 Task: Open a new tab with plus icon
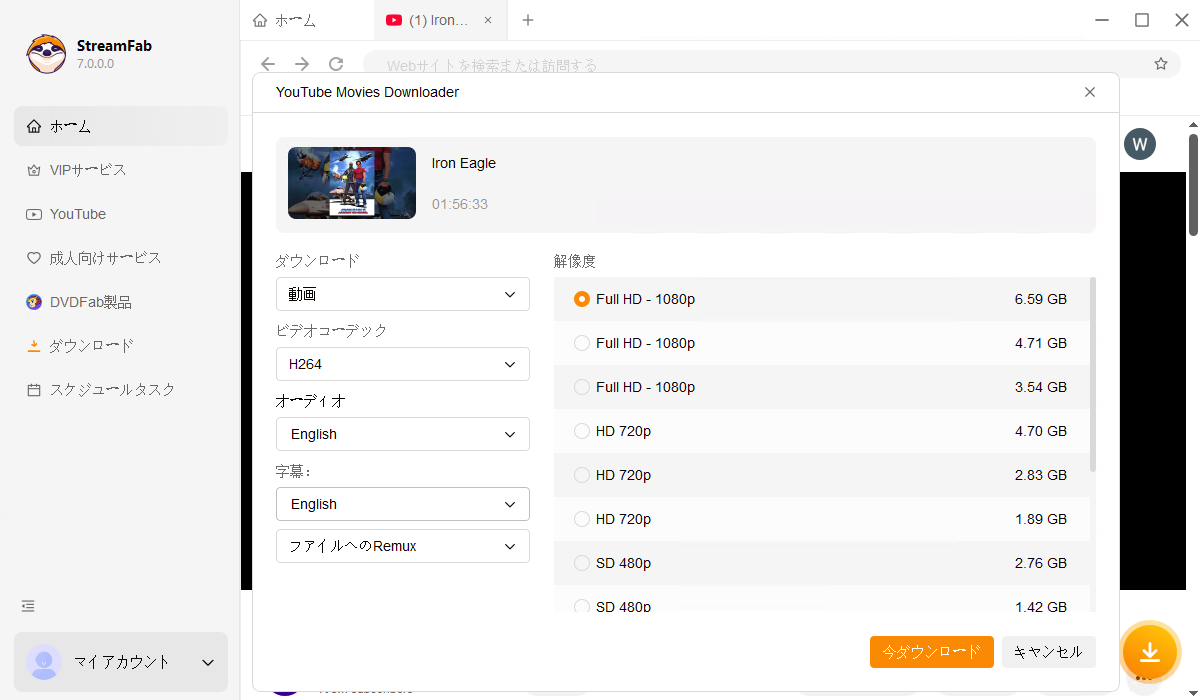528,20
